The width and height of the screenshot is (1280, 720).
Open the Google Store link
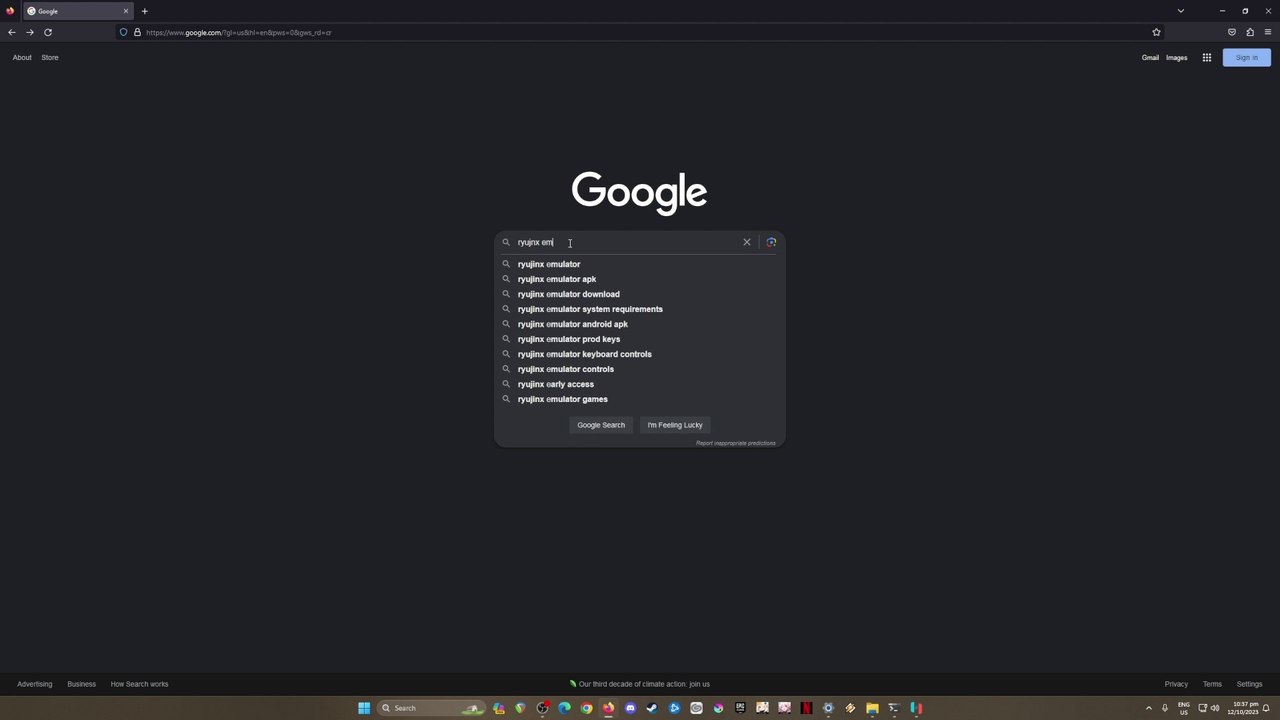point(50,57)
